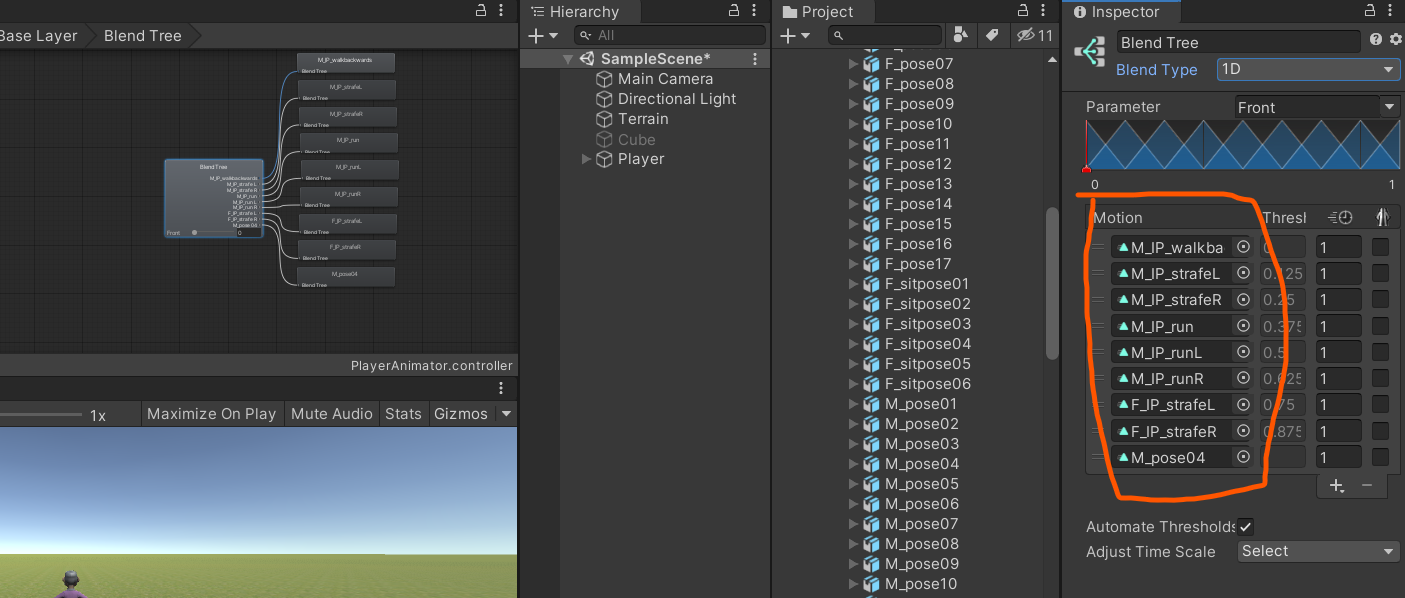Open the Blend Type 1D dropdown
This screenshot has height=598, width=1405.
click(1308, 69)
